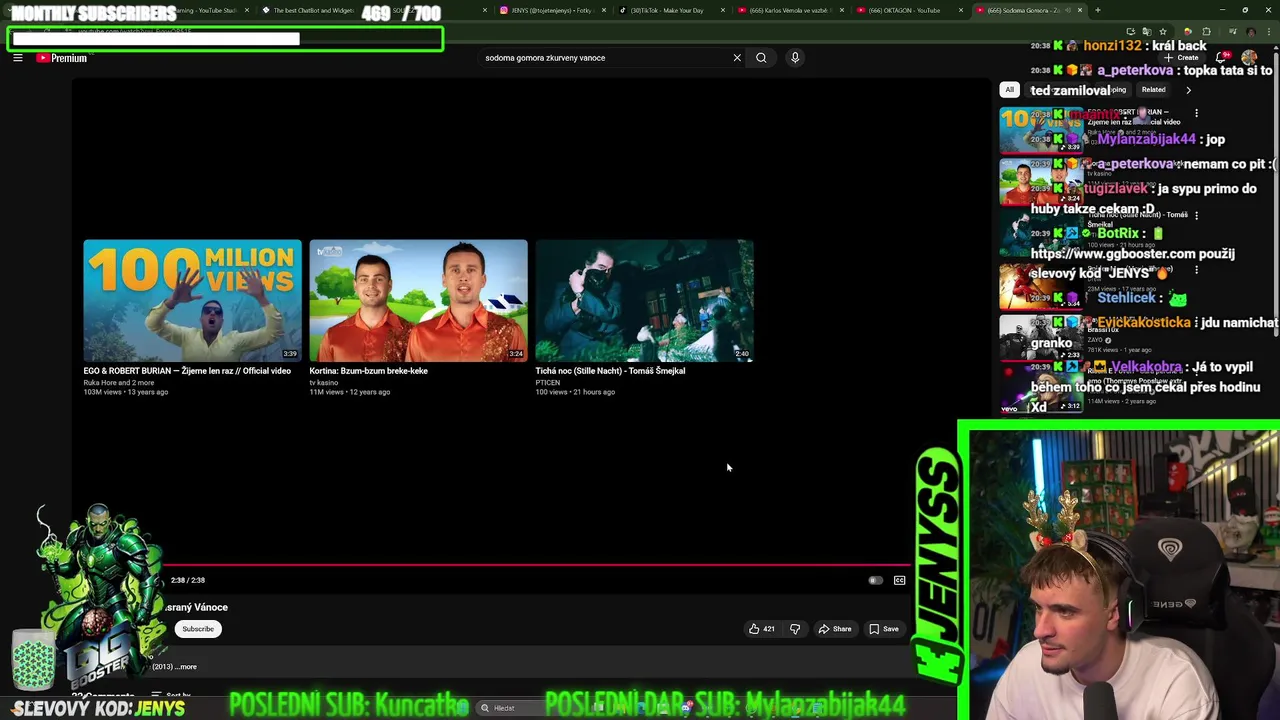Viewport: 1280px width, 720px height.
Task: Like the video with 421 likes
Action: 762,629
